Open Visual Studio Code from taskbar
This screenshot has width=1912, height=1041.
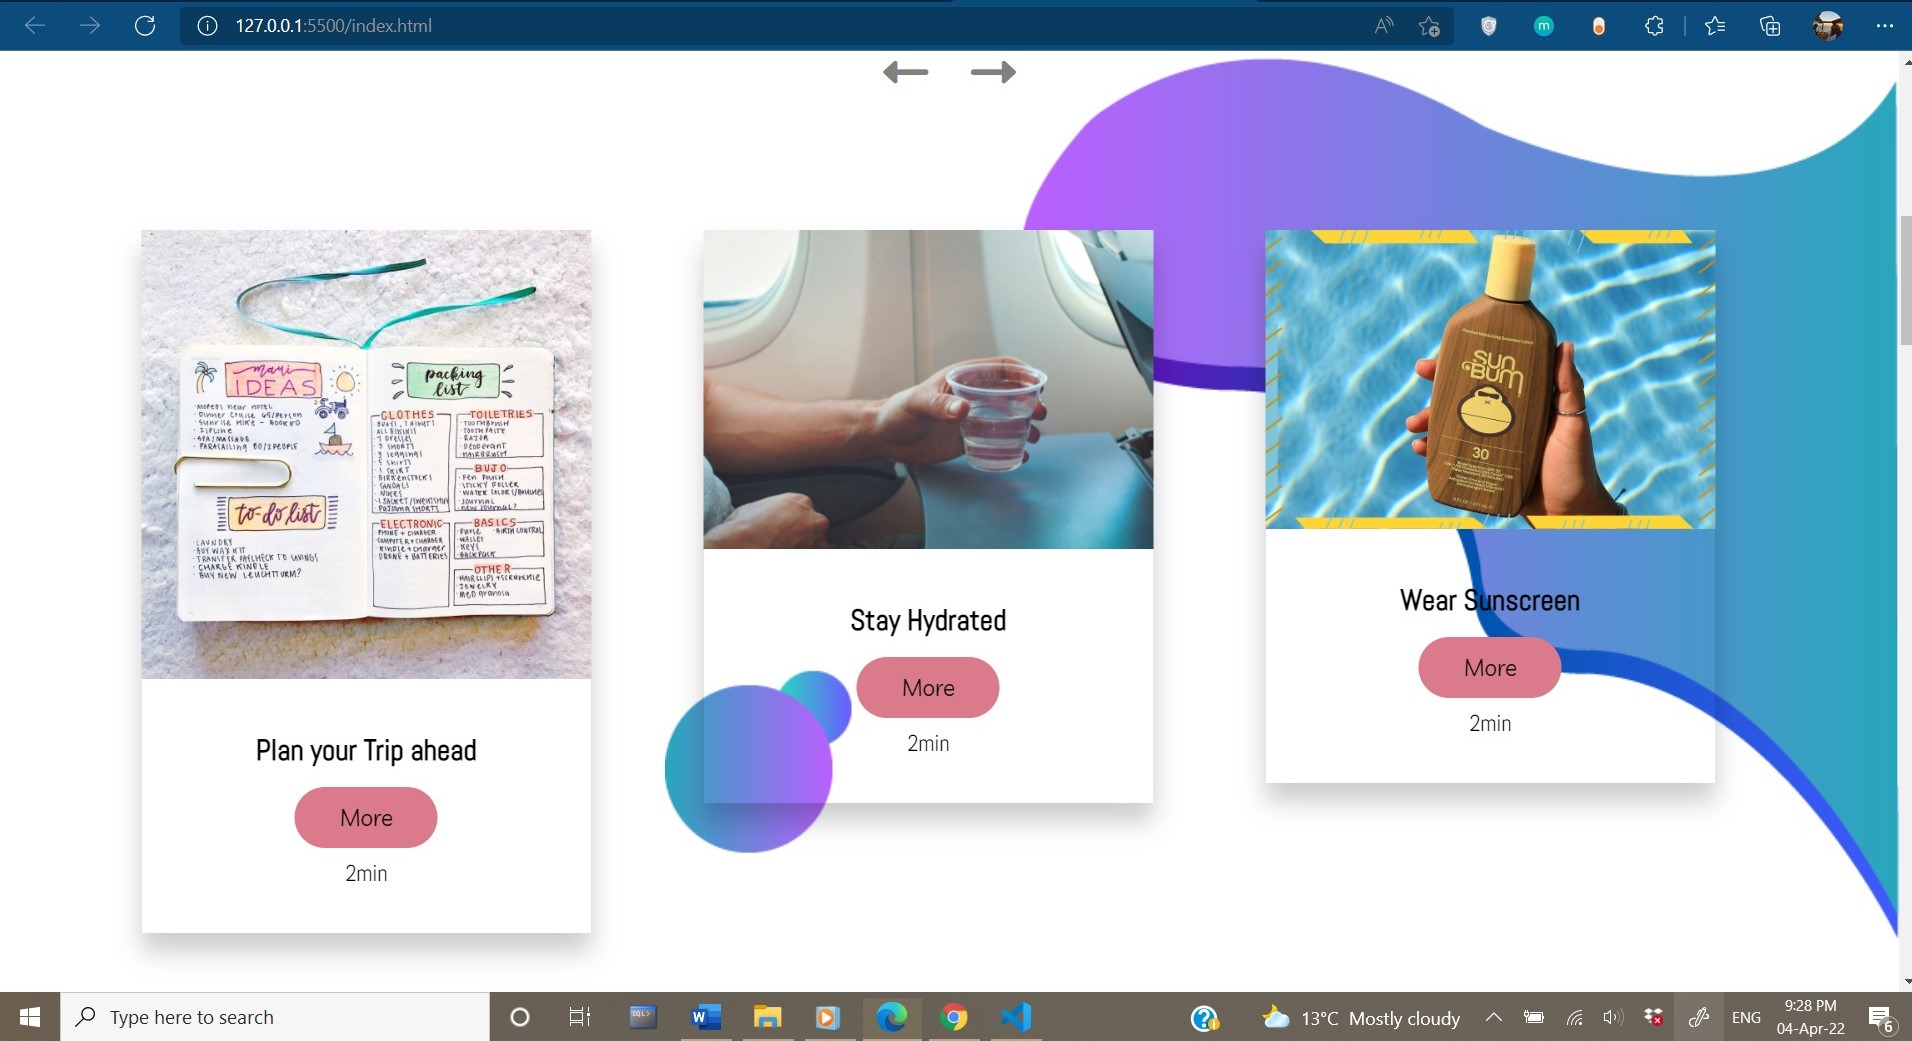tap(1016, 1017)
